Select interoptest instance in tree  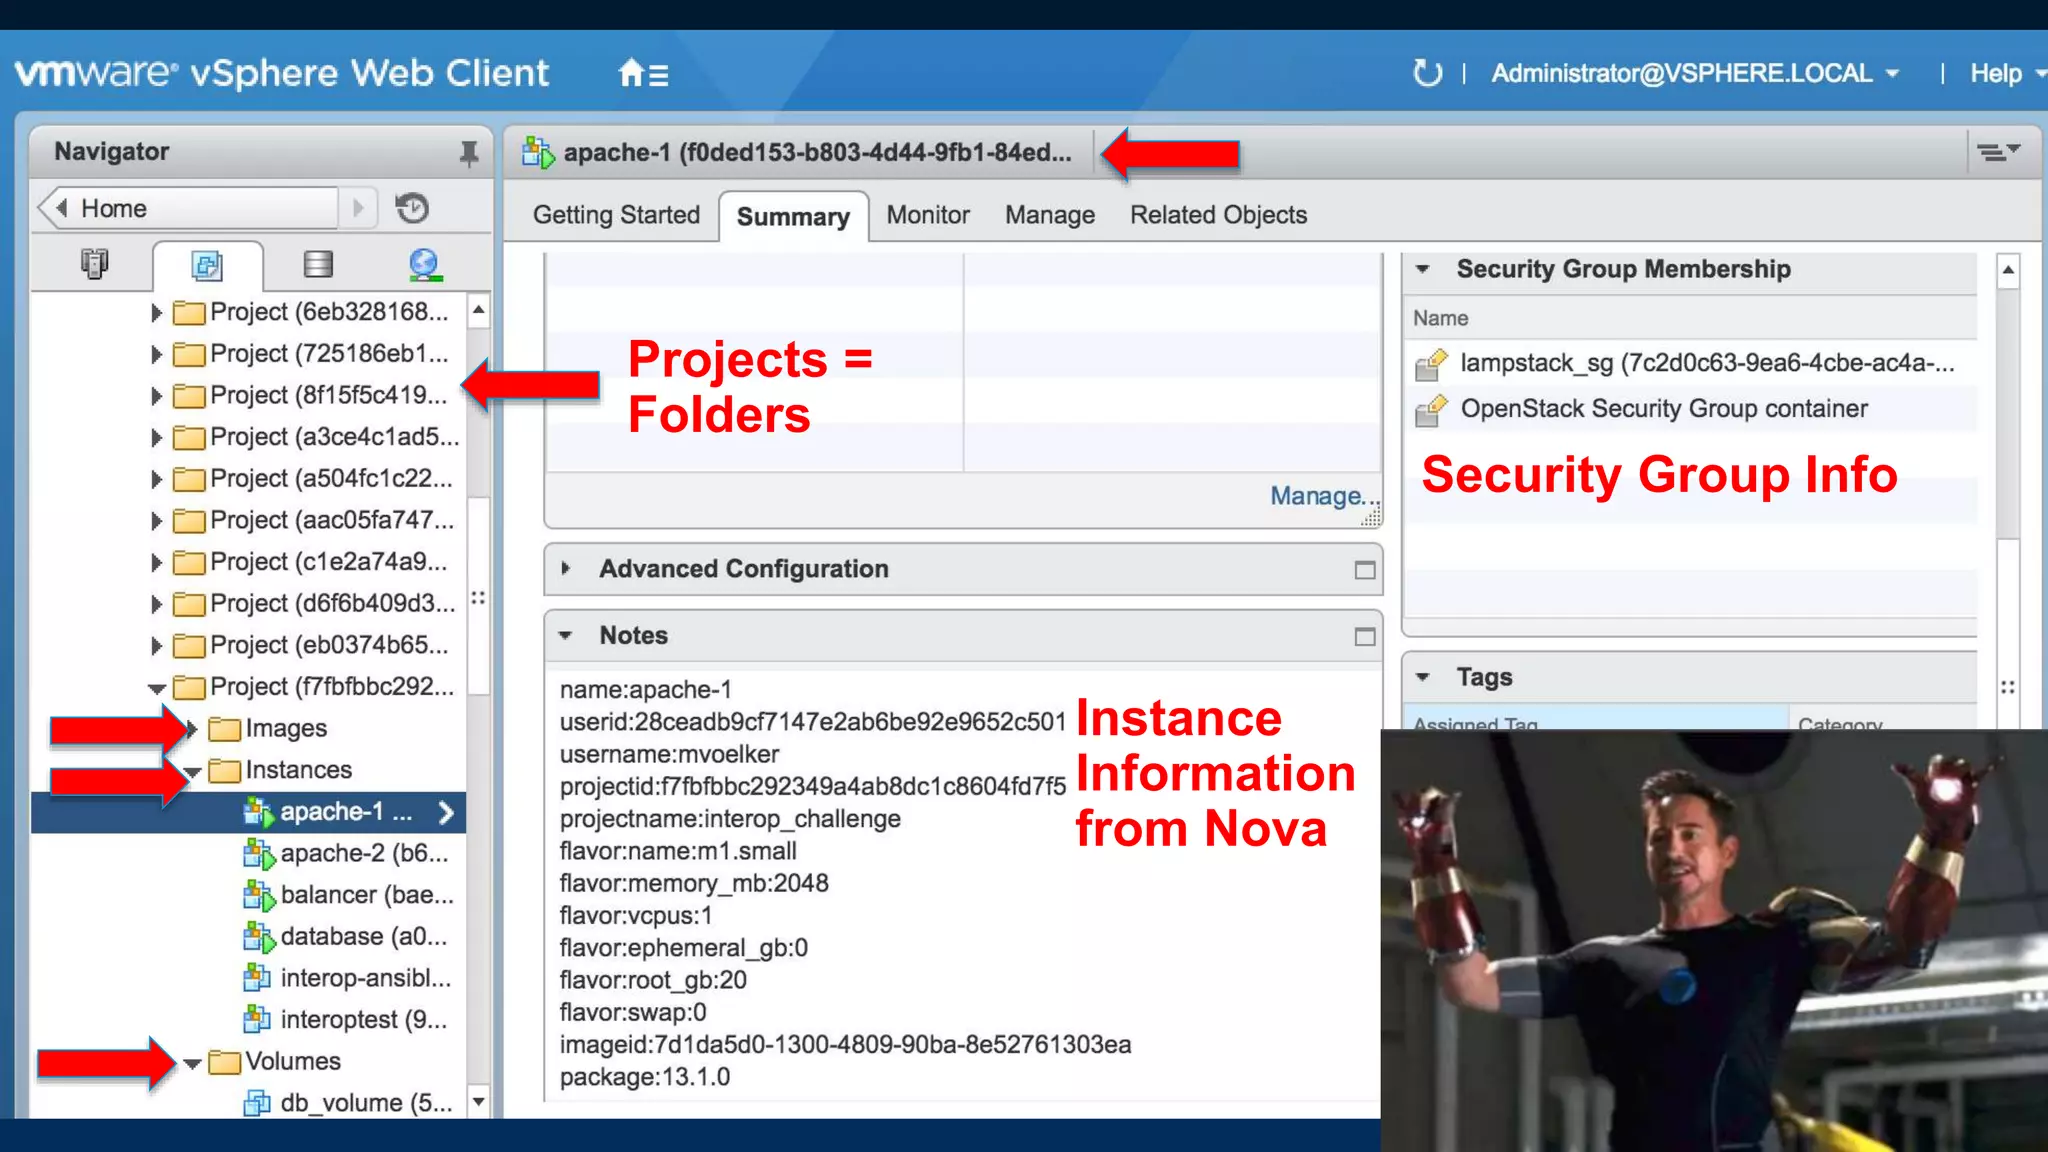tap(364, 1020)
